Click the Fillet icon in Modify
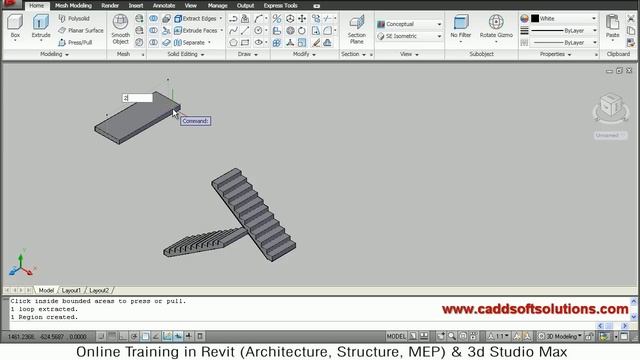Screen dimensions: 640x360 327,30
